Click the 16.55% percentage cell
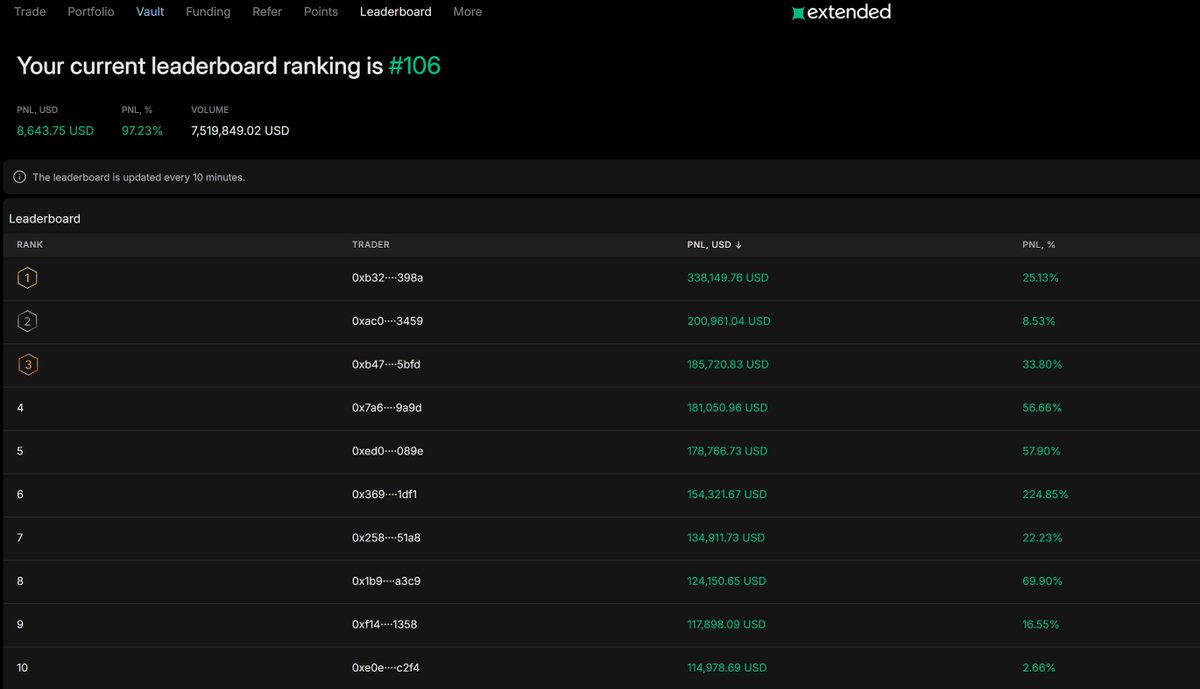The height and width of the screenshot is (689, 1200). coord(1040,624)
